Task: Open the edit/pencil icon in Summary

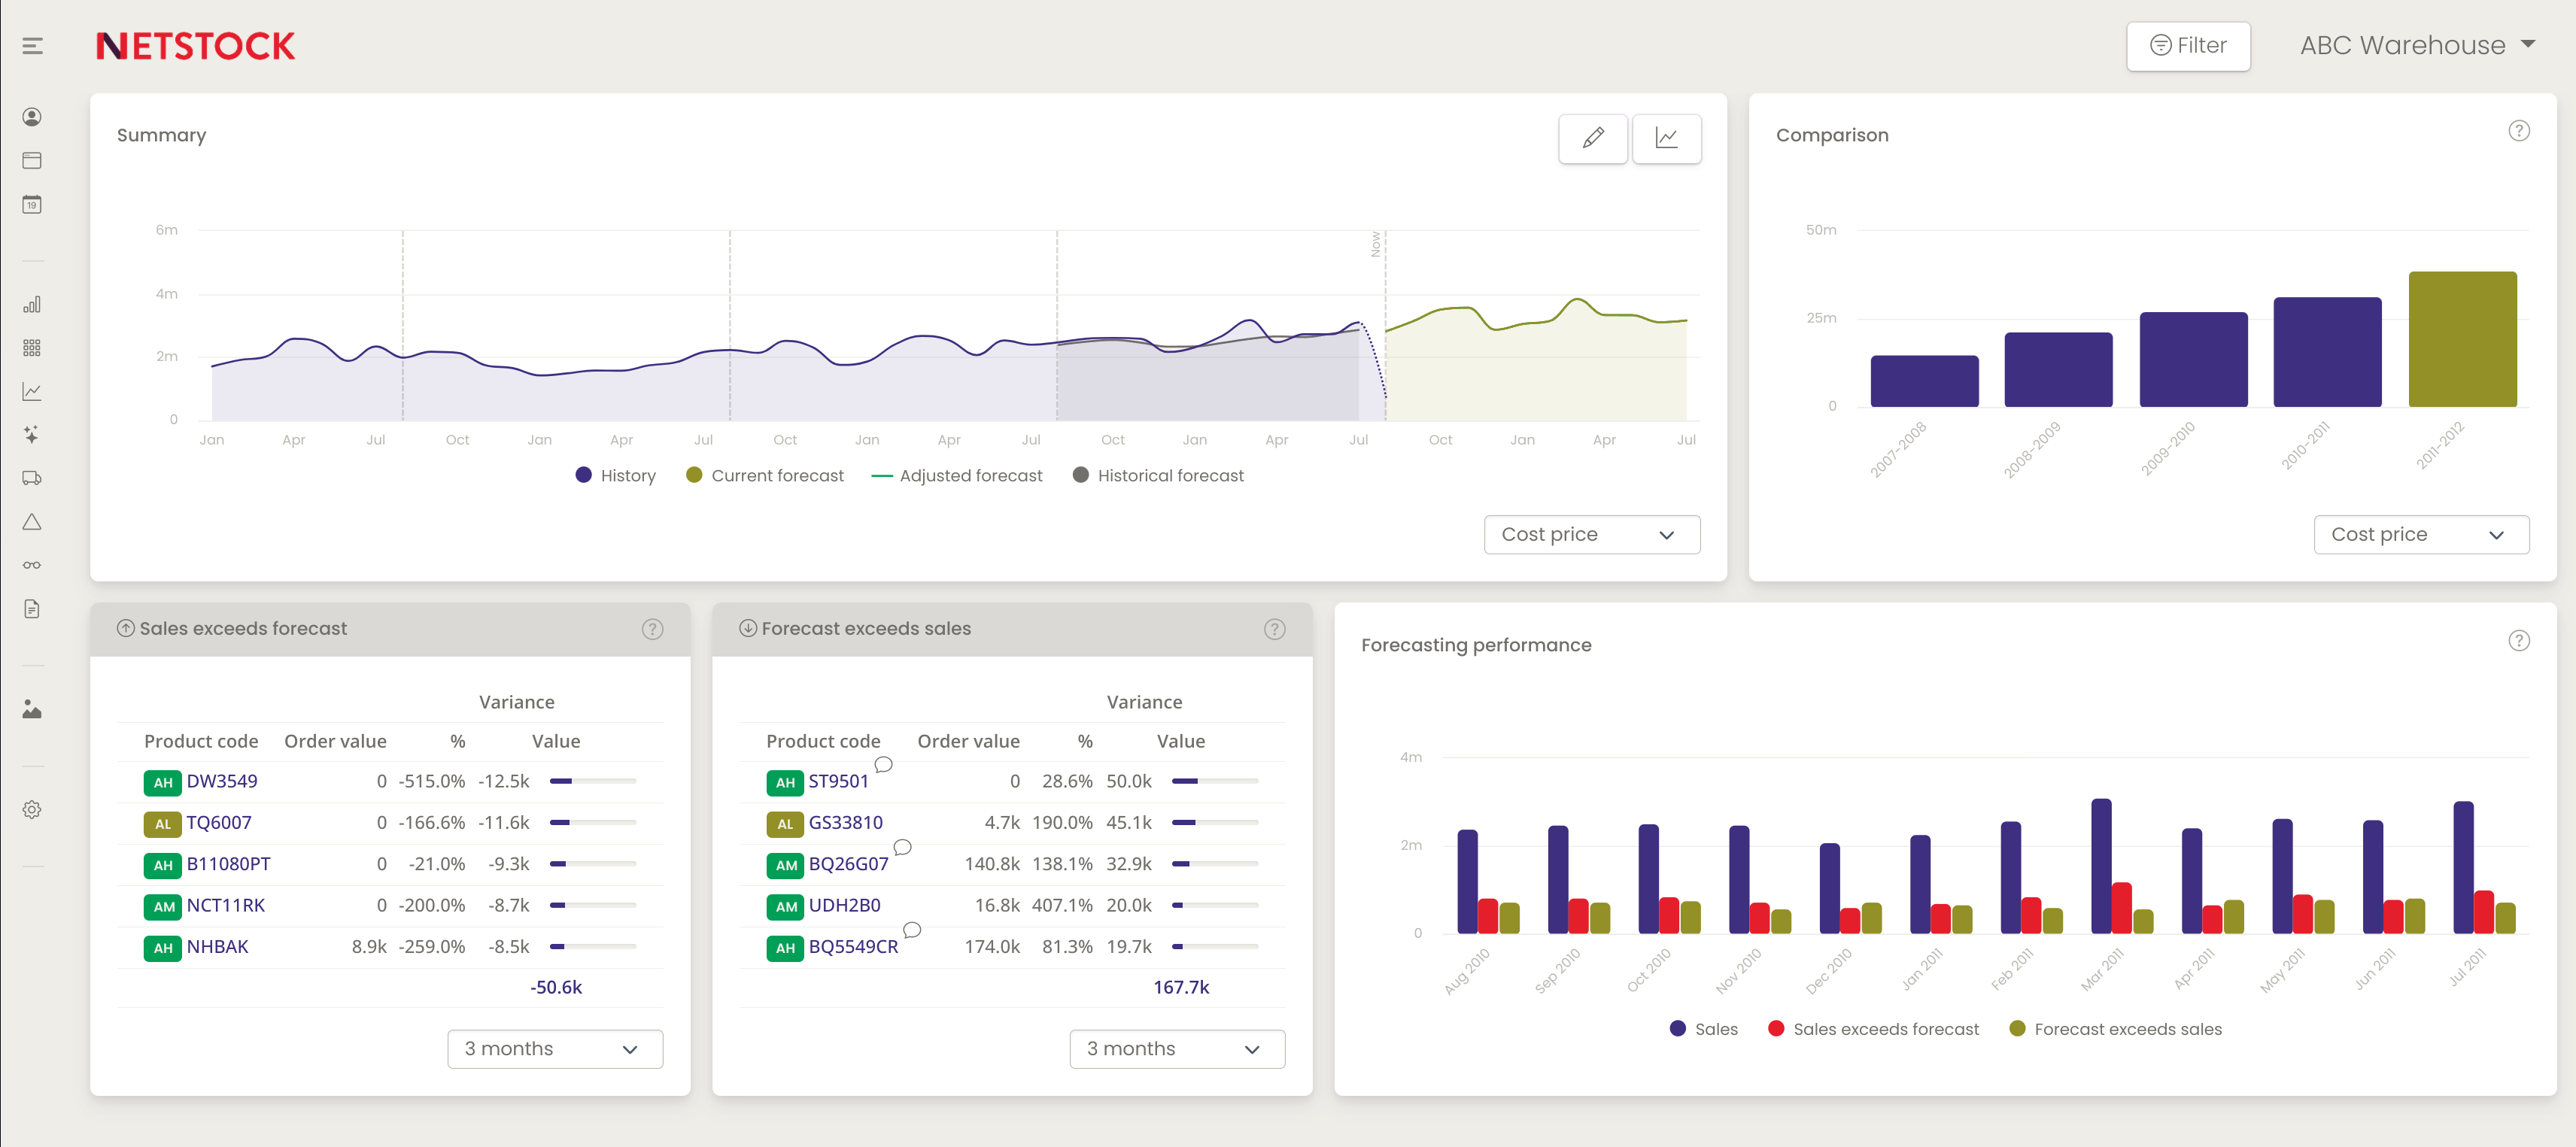Action: (x=1592, y=138)
